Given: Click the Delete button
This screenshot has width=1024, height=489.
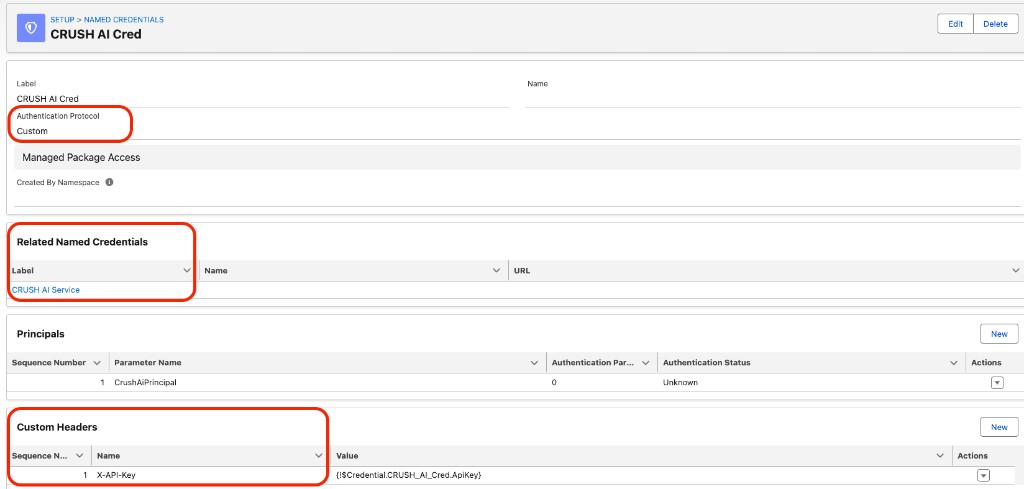Looking at the screenshot, I should pos(995,24).
